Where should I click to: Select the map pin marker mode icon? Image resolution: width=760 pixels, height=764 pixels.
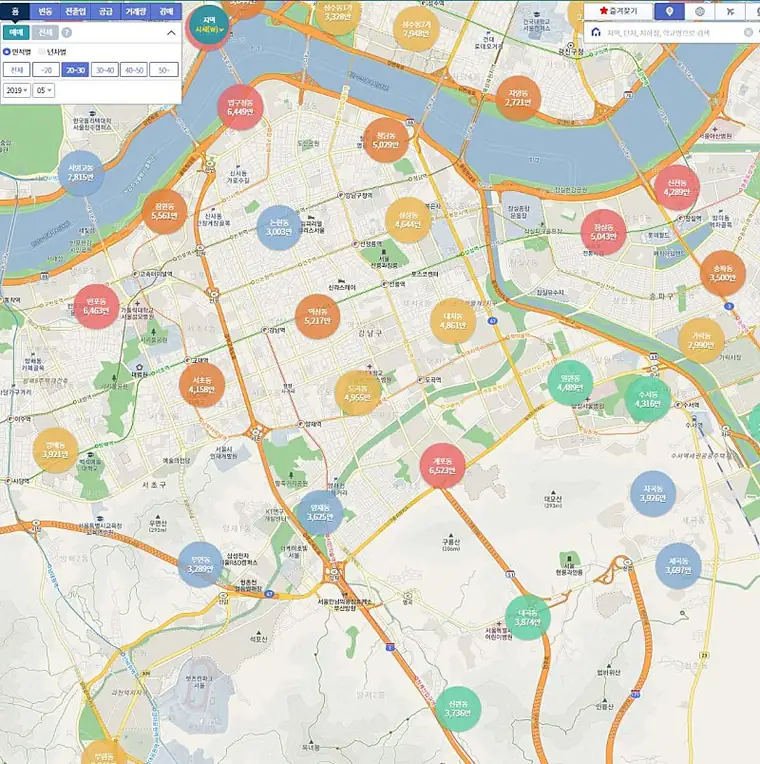click(669, 11)
